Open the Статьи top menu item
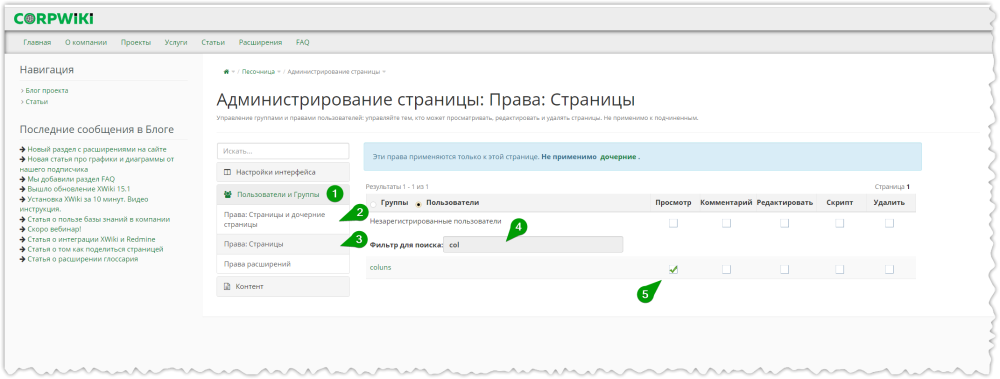Viewport: 1000px width, 379px height. (x=213, y=43)
